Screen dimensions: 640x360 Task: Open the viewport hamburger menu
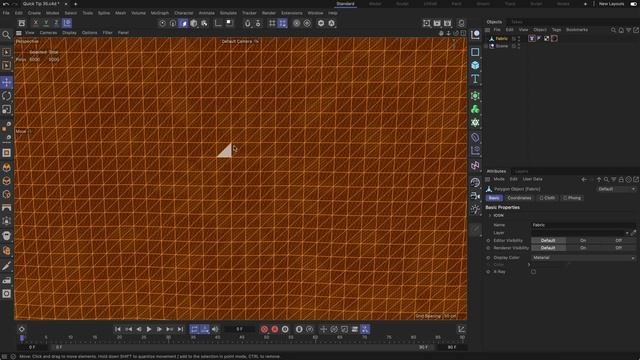[x=19, y=33]
